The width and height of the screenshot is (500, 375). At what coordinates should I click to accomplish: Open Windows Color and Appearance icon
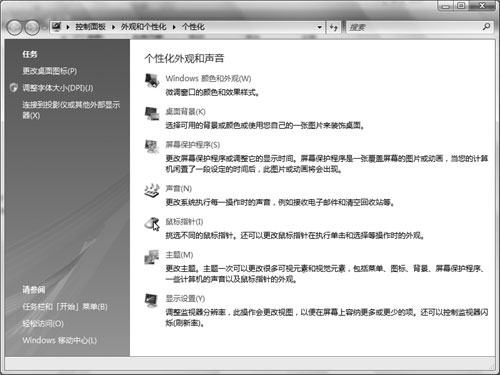[x=152, y=80]
